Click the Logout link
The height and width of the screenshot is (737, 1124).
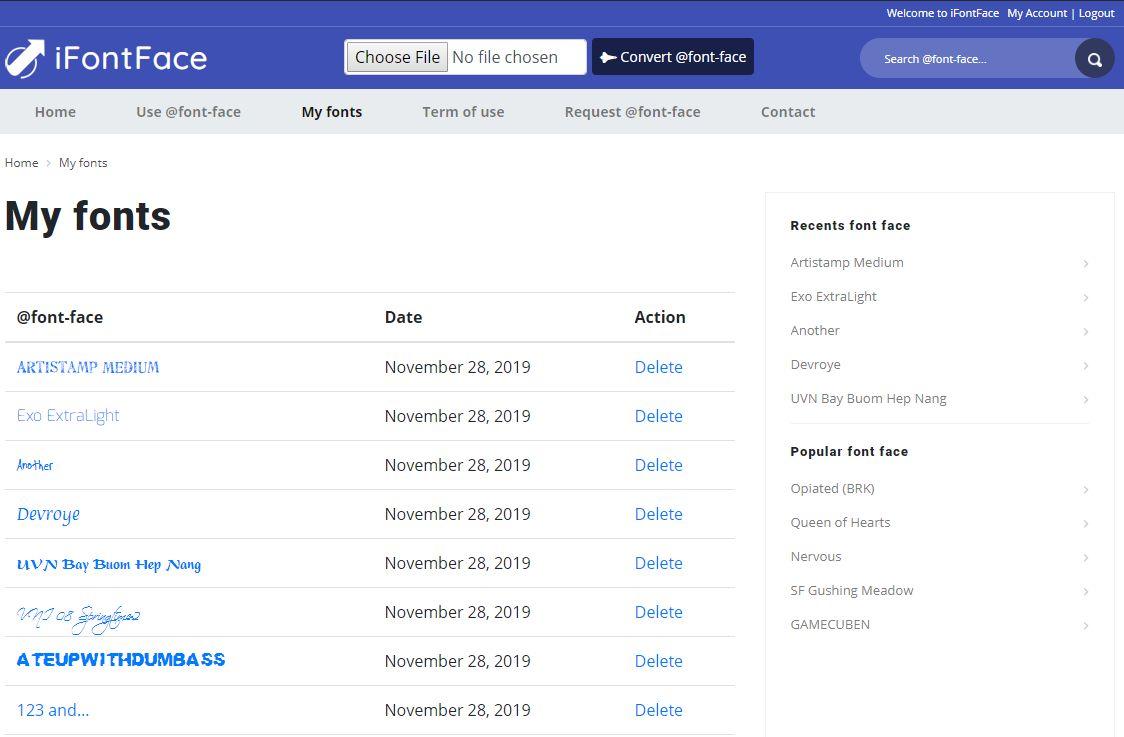tap(1096, 13)
